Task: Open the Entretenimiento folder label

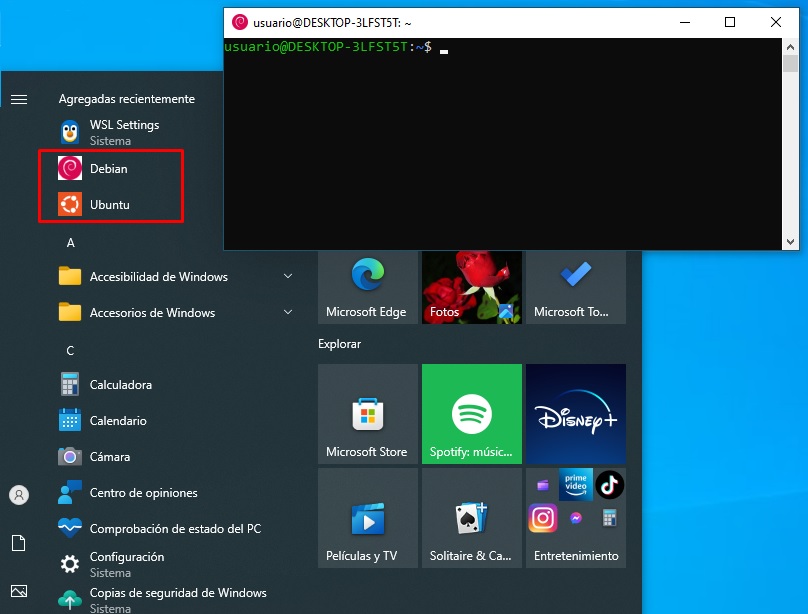Action: [576, 556]
